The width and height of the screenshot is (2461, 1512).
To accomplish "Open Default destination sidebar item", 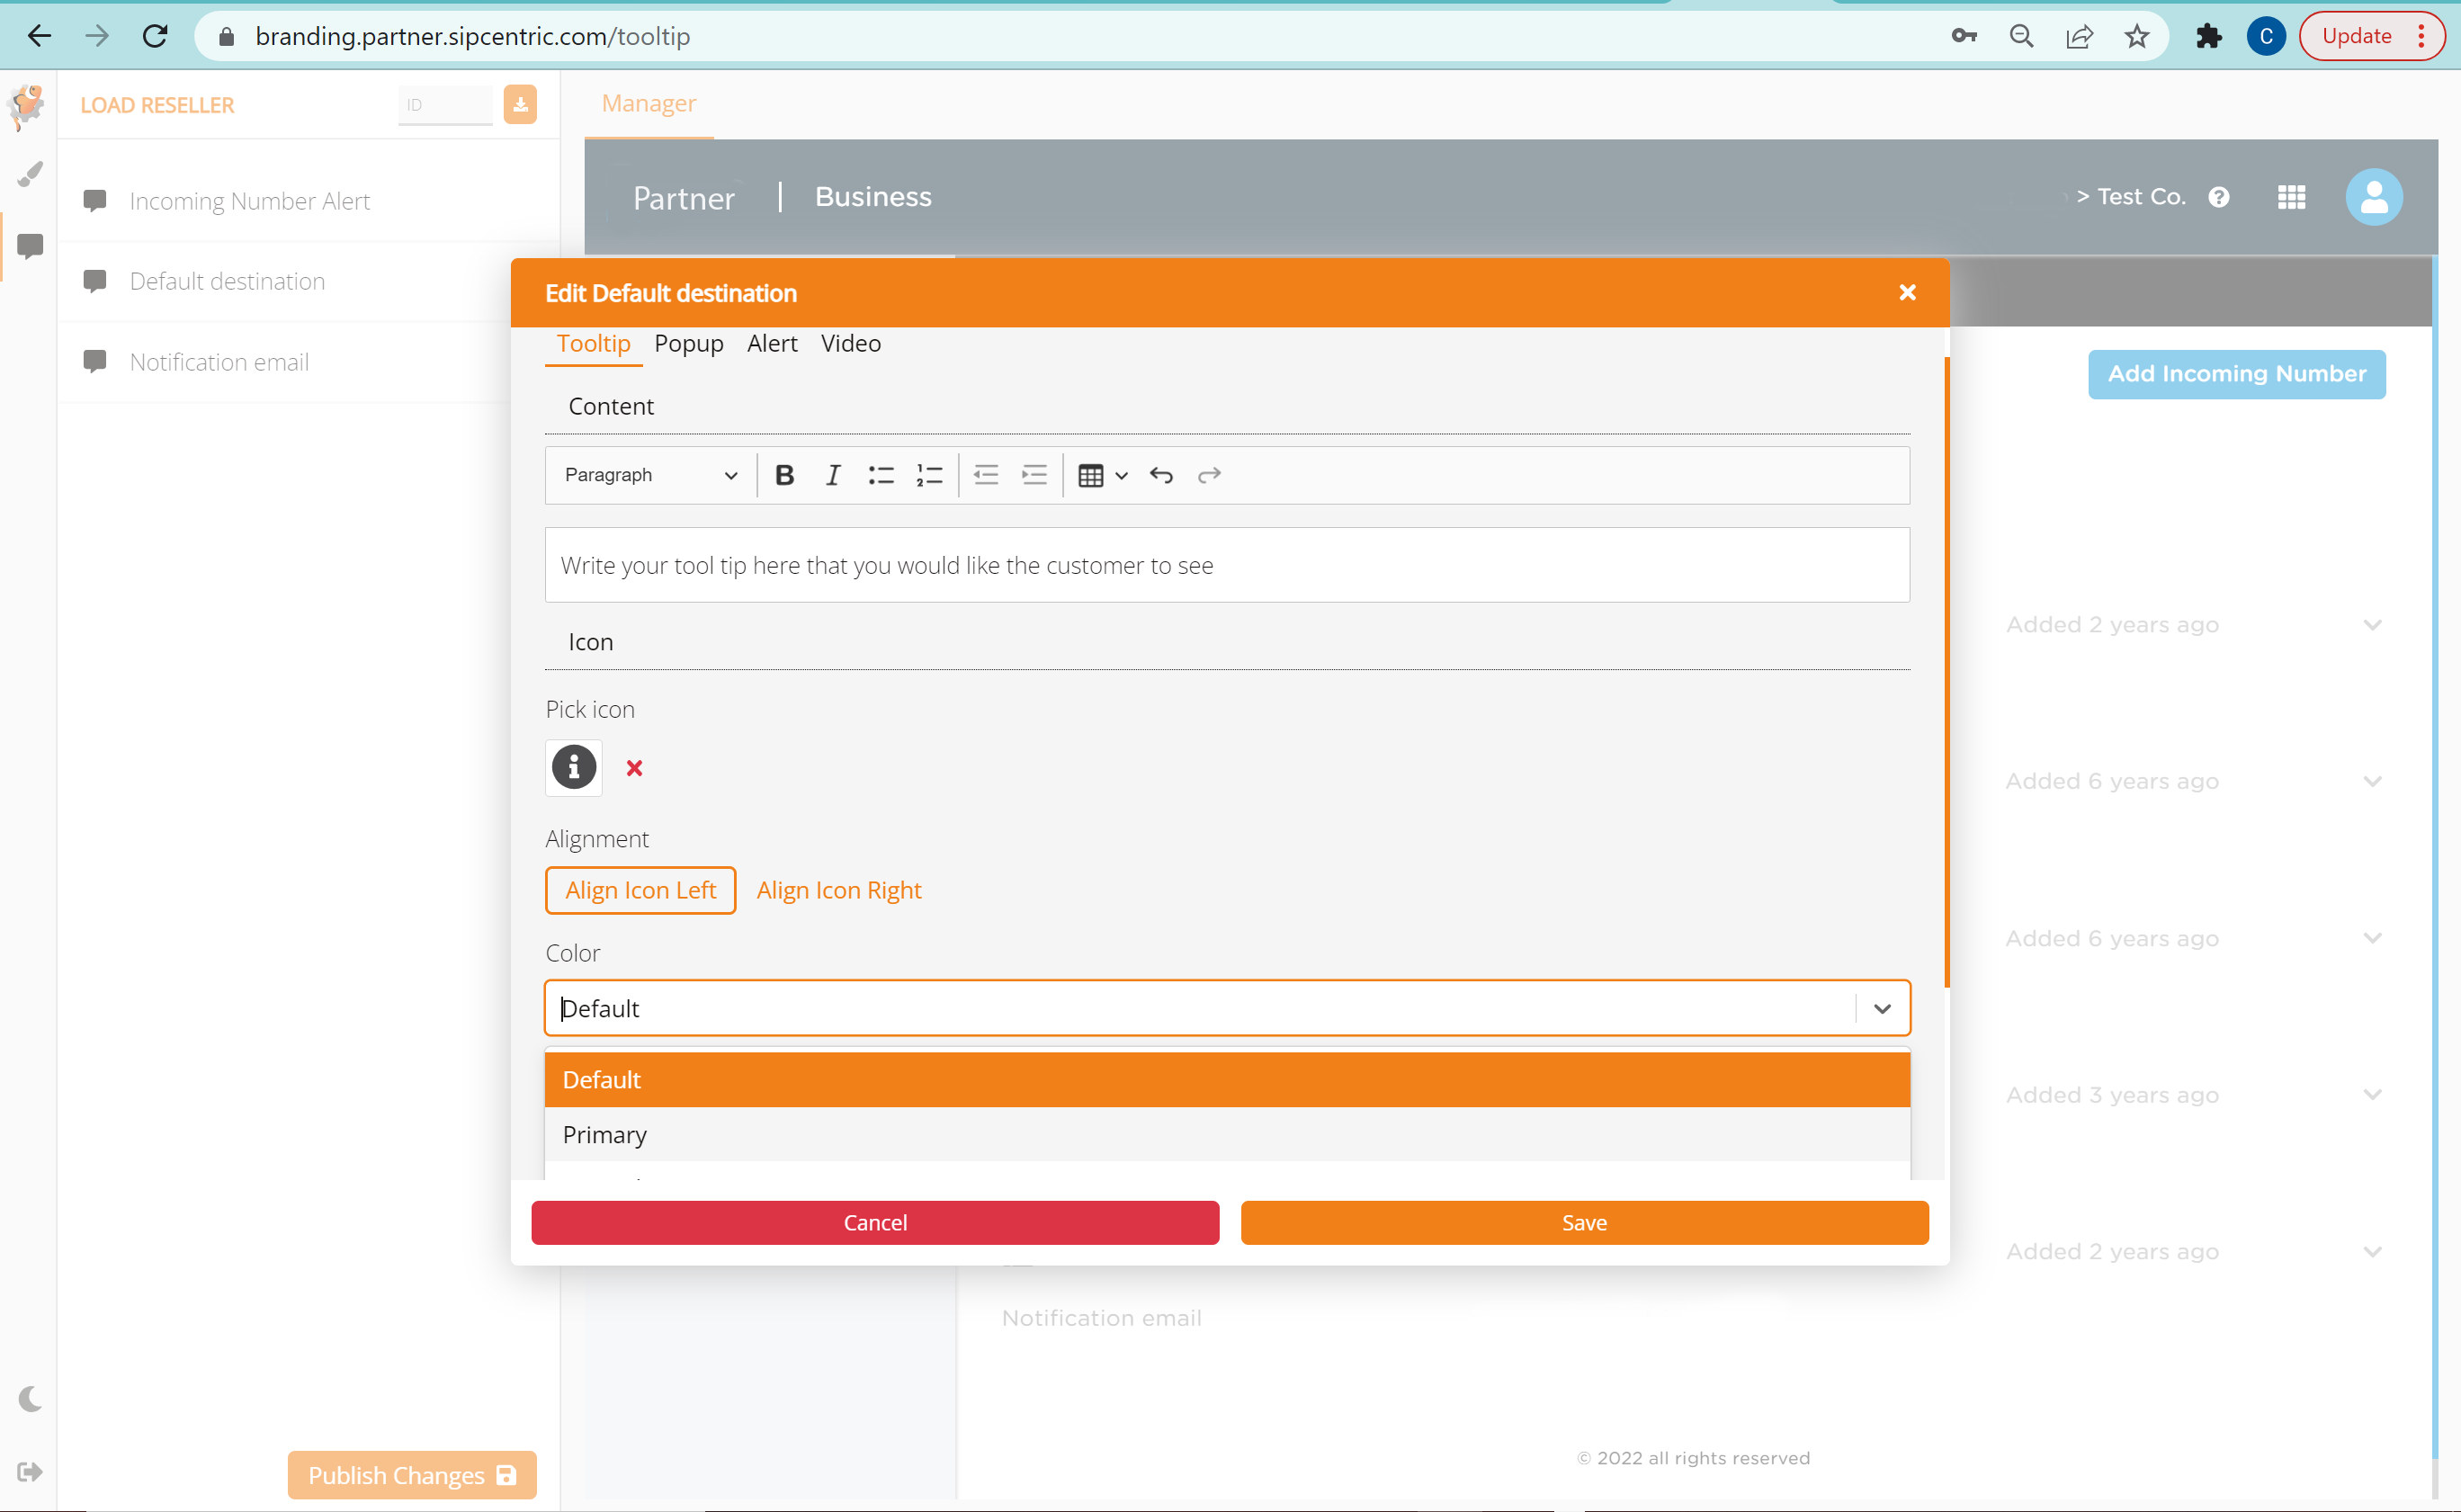I will point(285,281).
